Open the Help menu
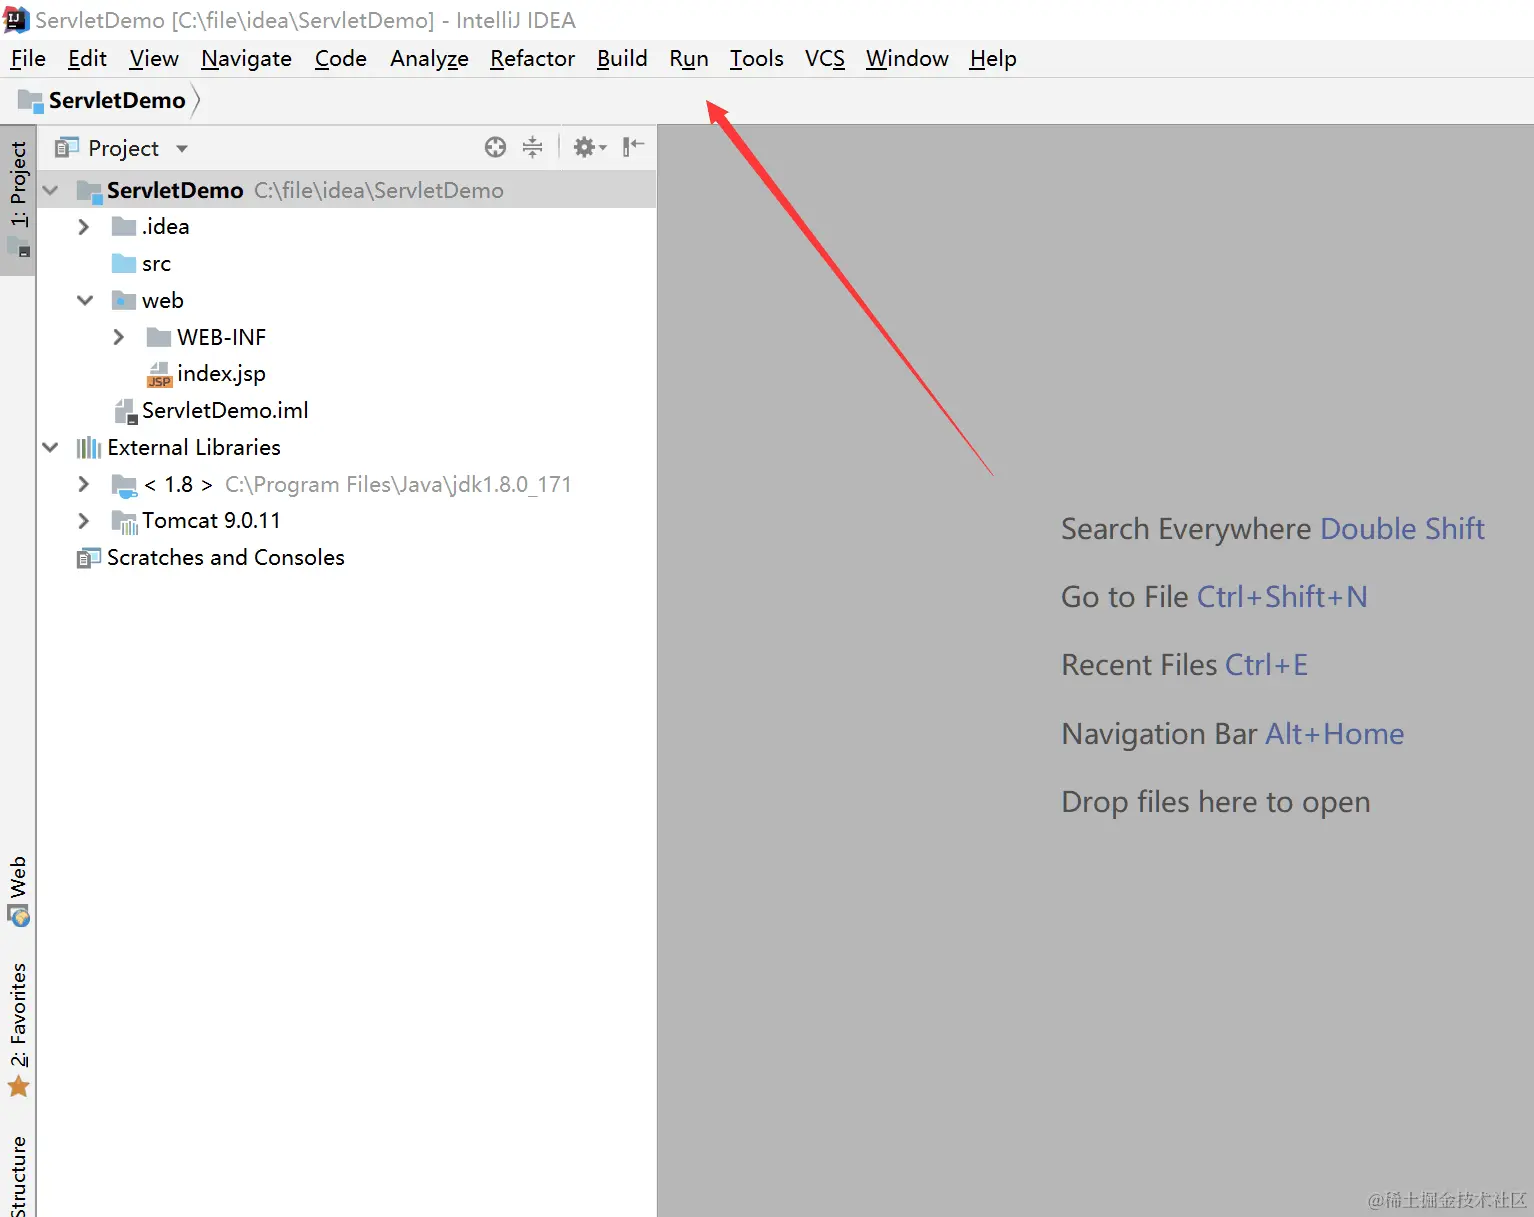1534x1217 pixels. (x=993, y=59)
